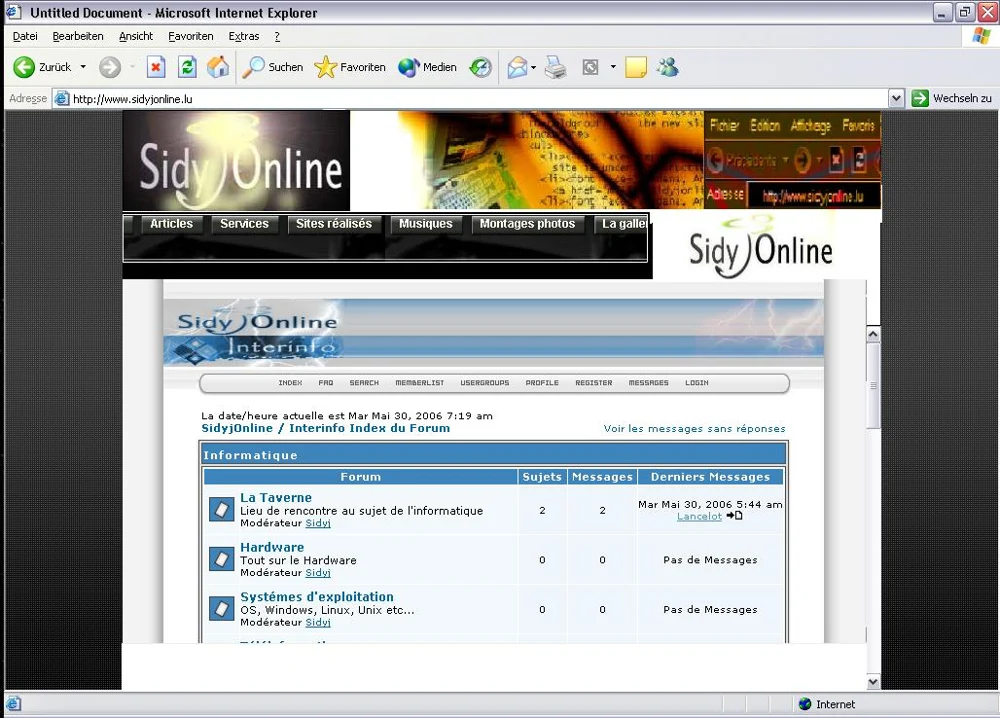
Task: Open the MEMBERLIST forum link
Action: [x=420, y=383]
